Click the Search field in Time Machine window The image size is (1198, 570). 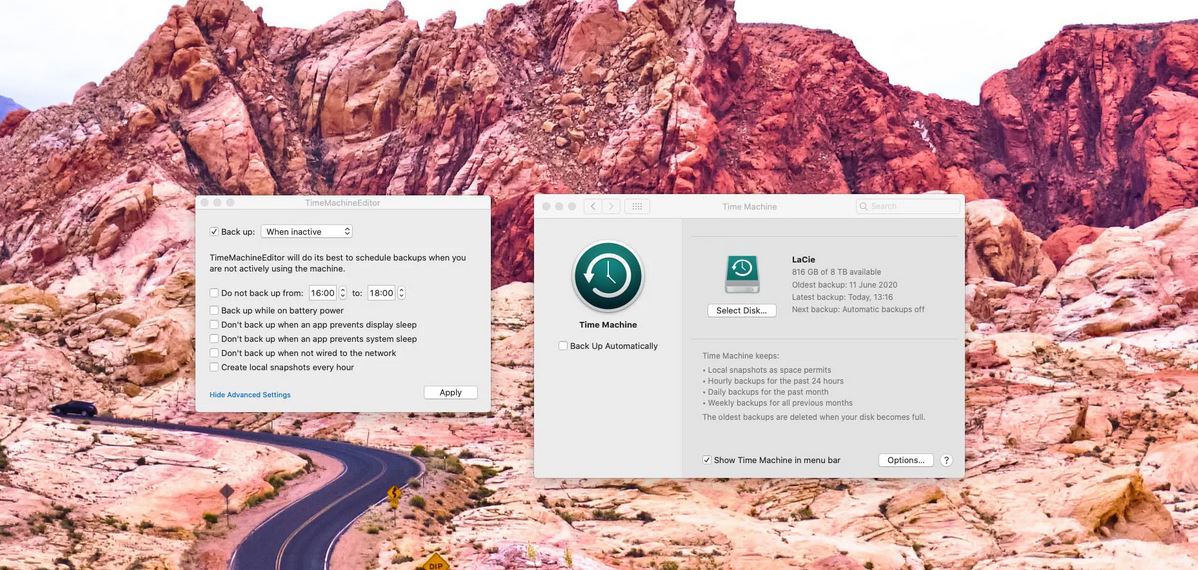tap(908, 206)
